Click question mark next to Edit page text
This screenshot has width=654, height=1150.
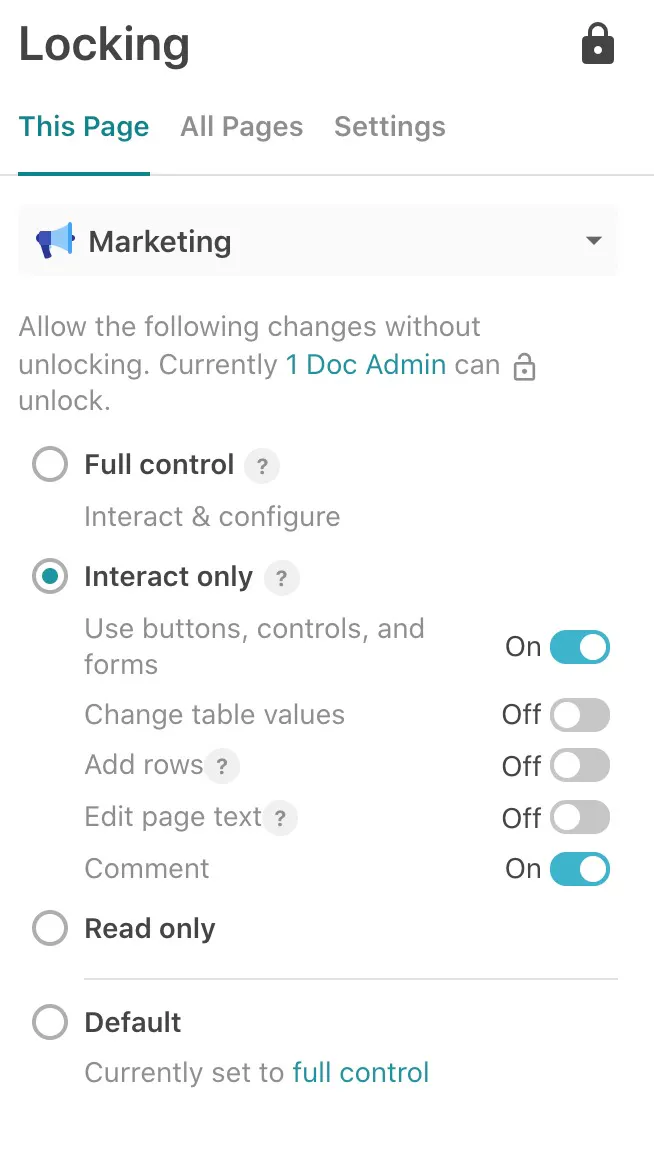click(x=281, y=819)
